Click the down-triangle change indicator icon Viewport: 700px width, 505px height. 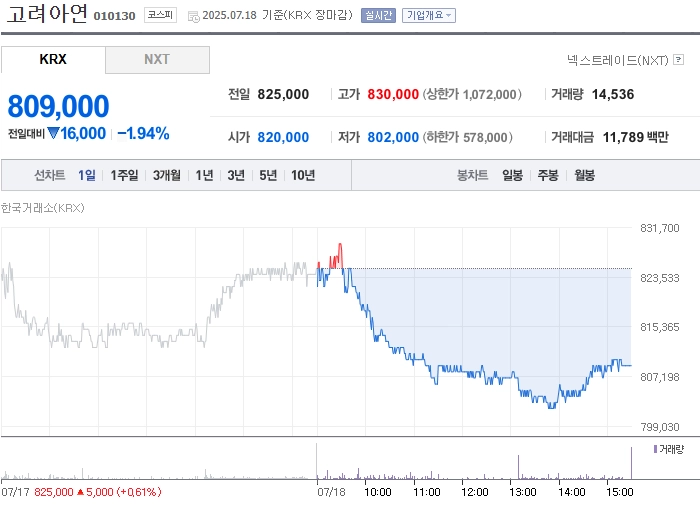coord(53,133)
